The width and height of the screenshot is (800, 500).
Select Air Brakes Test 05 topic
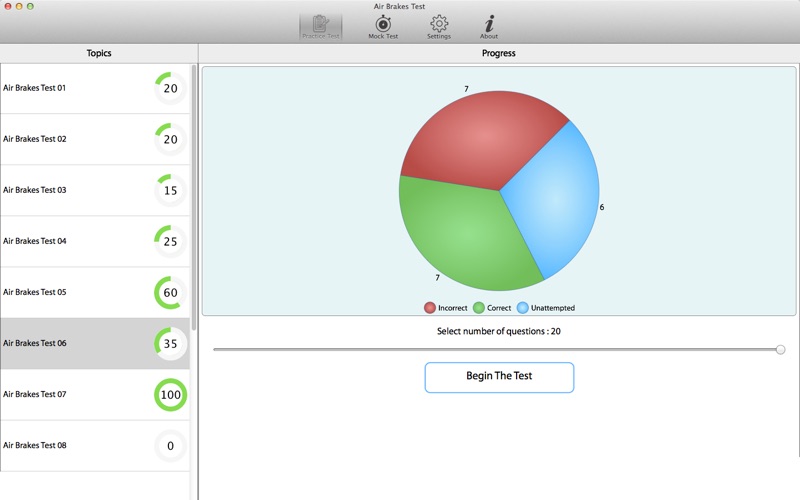point(95,292)
